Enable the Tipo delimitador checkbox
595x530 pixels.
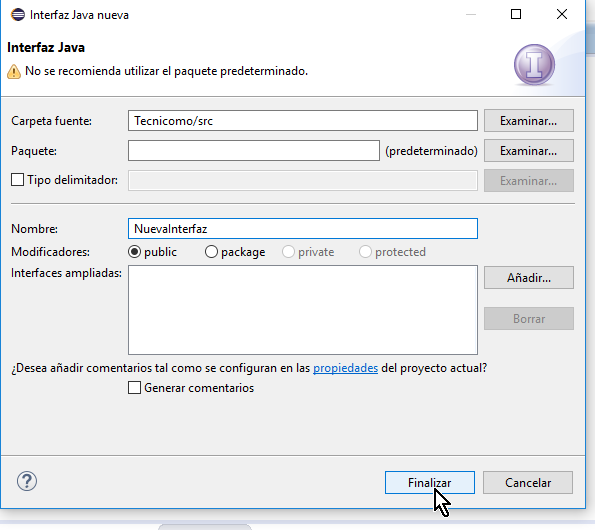tap(17, 180)
